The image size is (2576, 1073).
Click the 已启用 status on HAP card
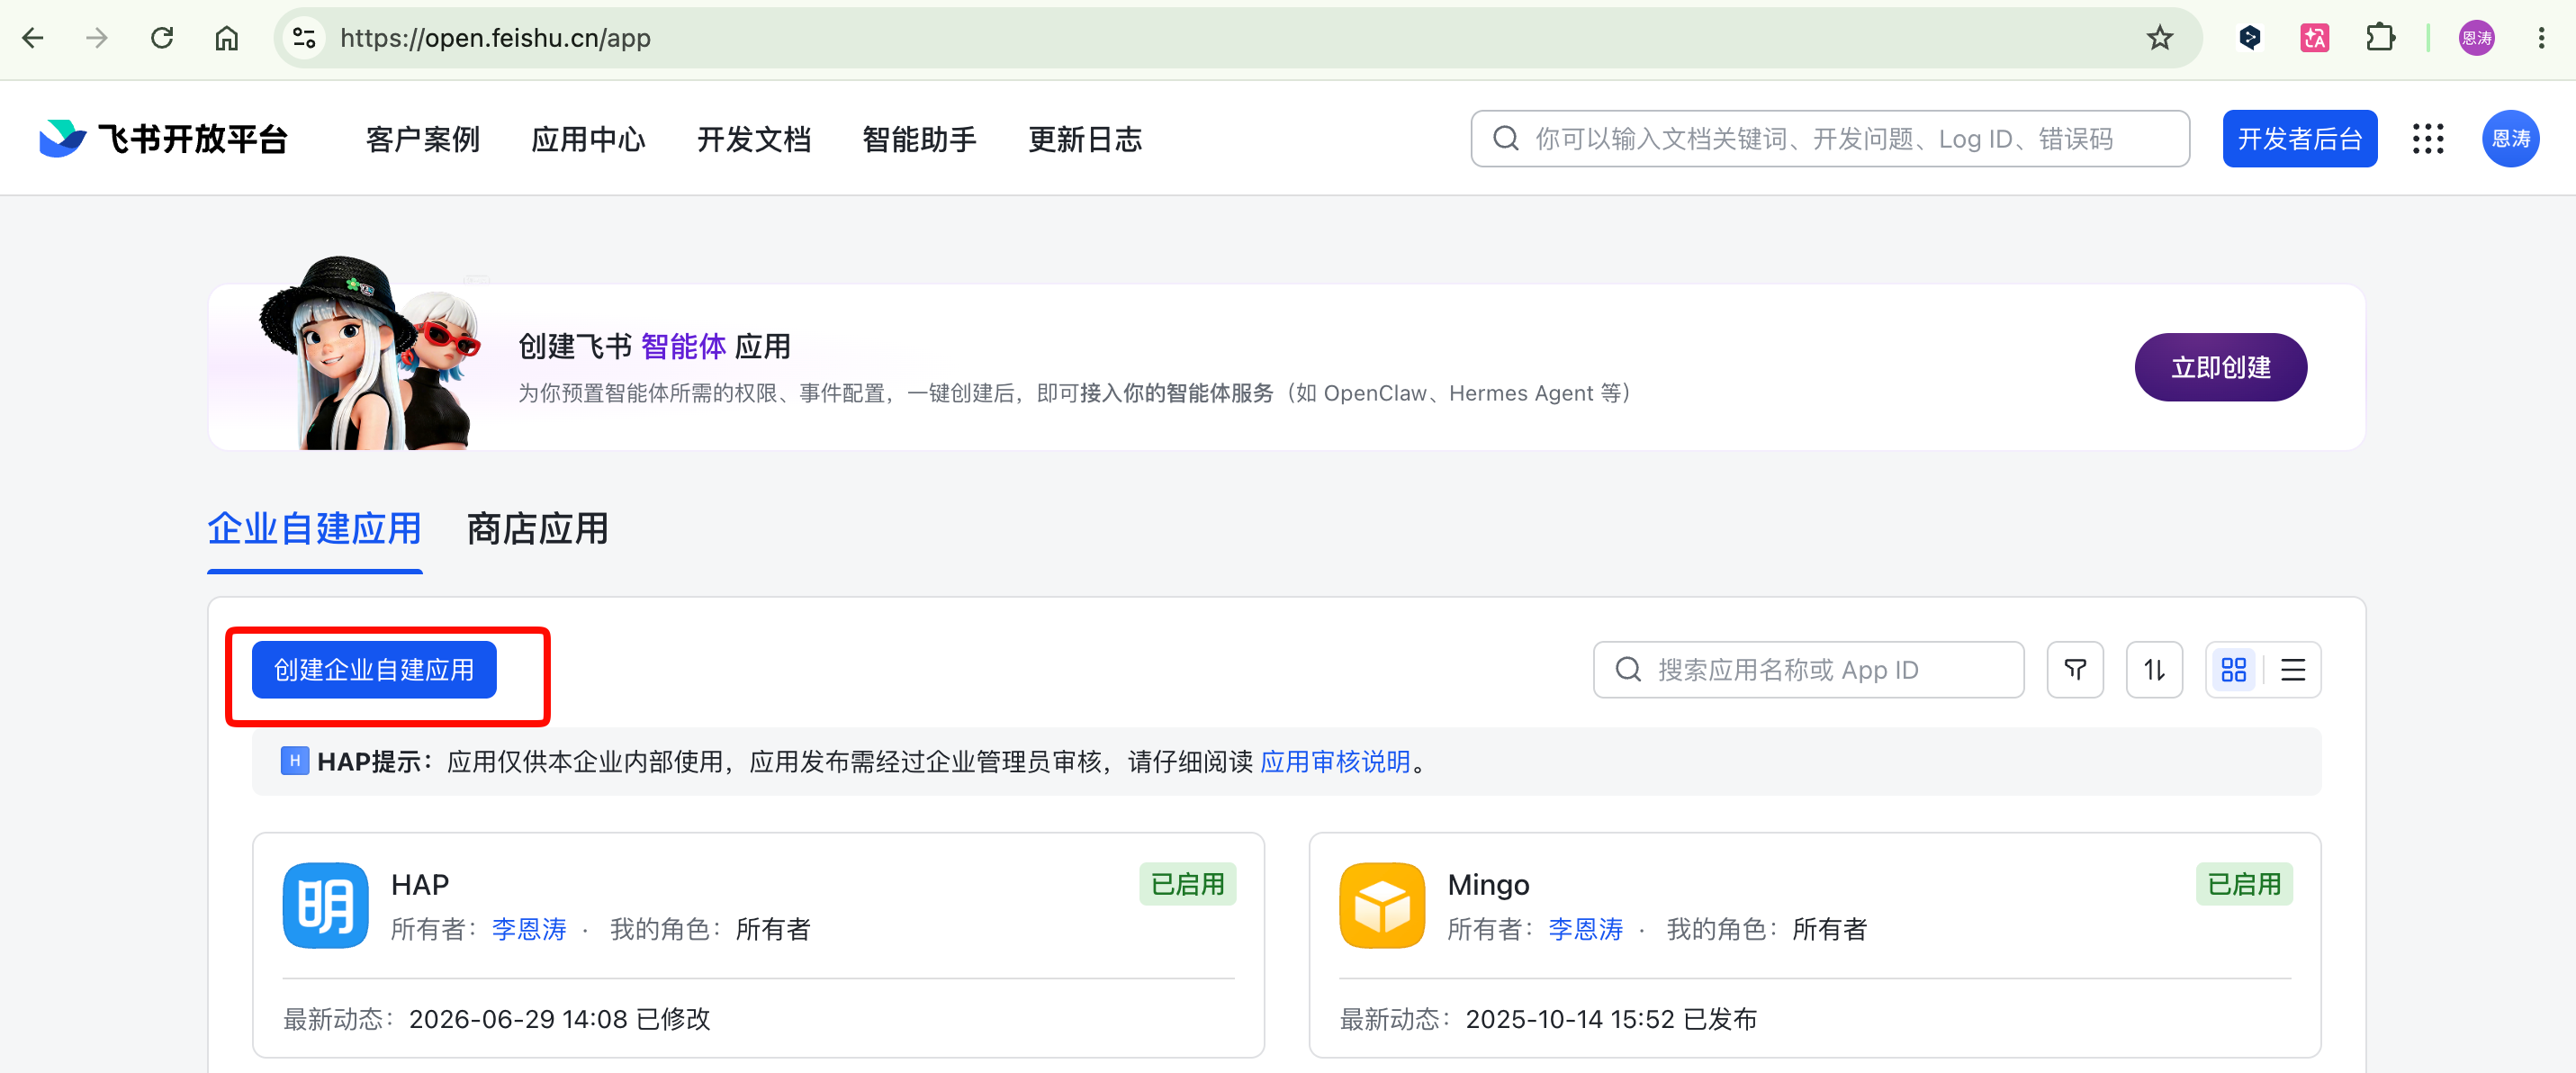point(1188,884)
